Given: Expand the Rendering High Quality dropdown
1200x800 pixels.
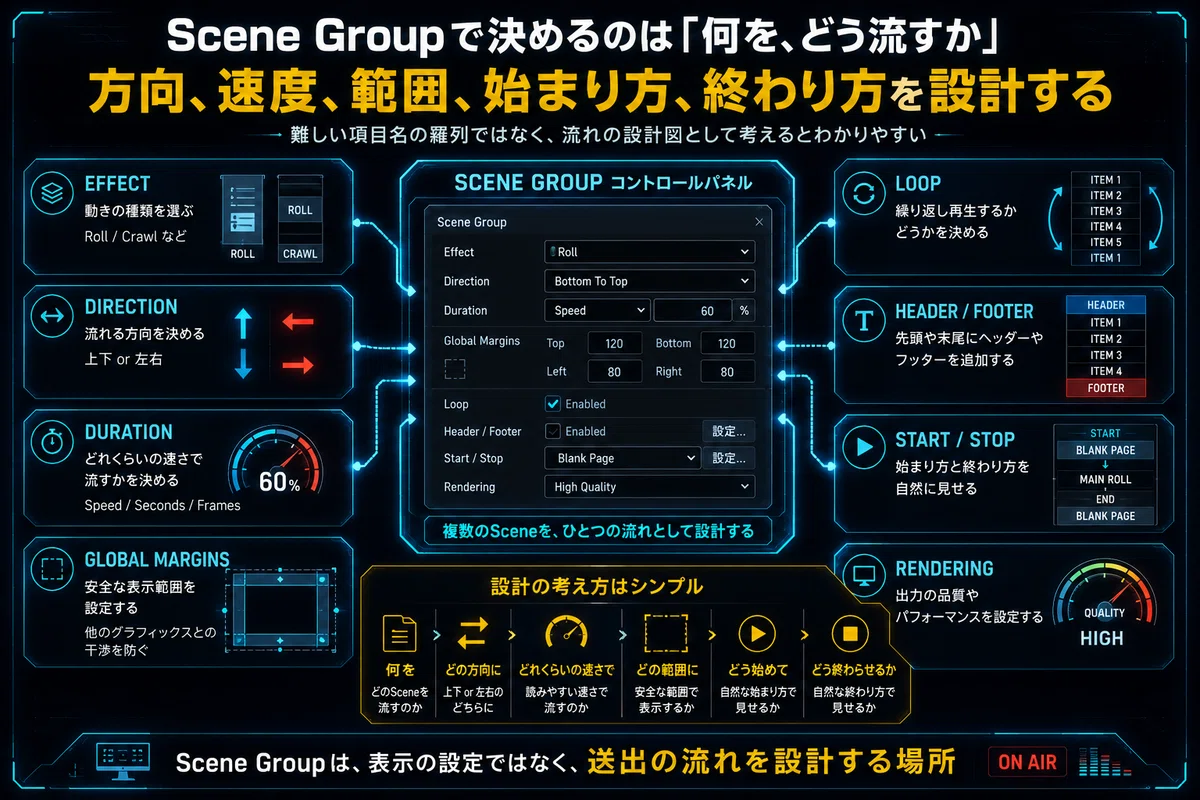Looking at the screenshot, I should 649,487.
